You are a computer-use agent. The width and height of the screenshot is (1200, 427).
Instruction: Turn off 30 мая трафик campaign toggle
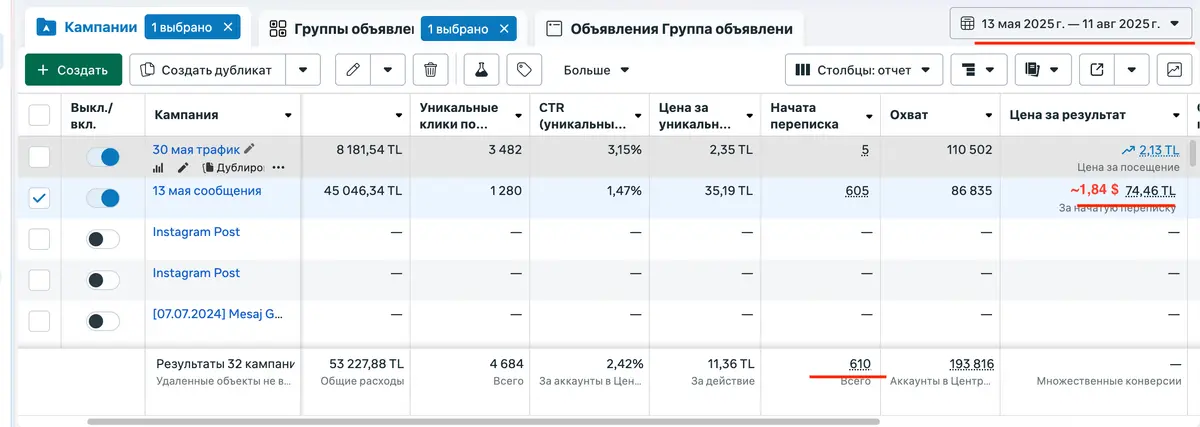point(103,157)
